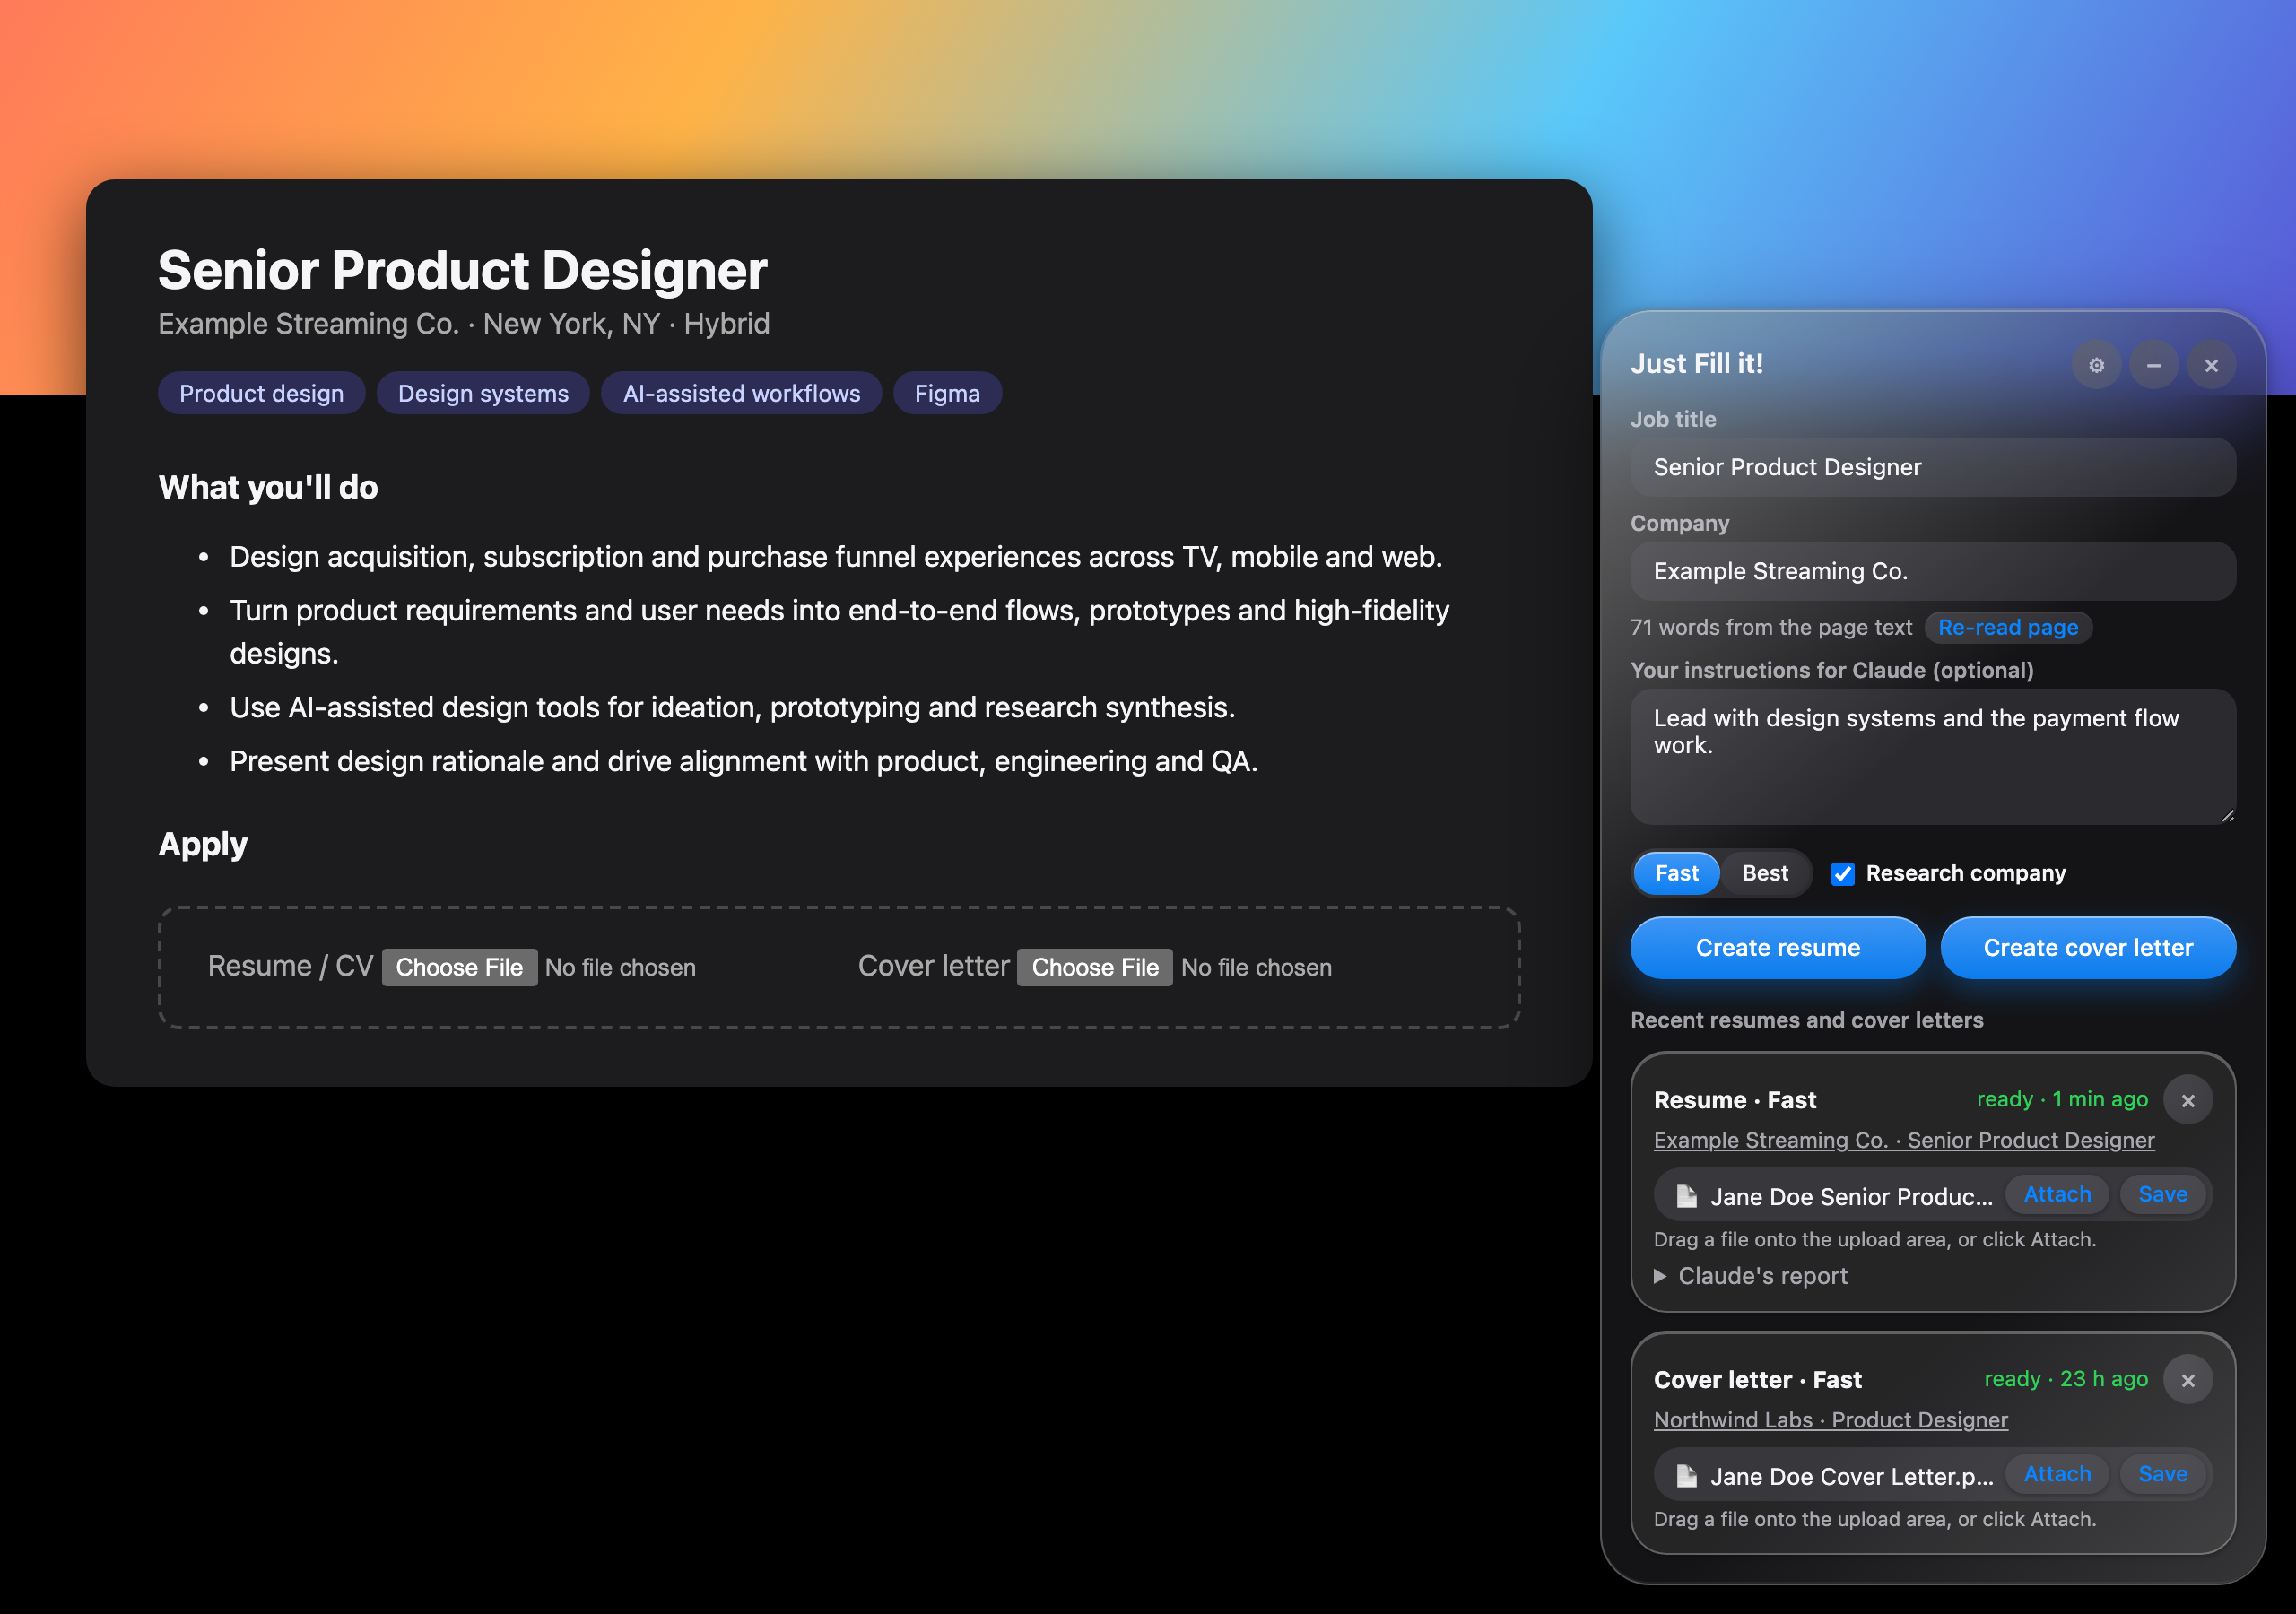Screen dimensions: 2296x1614
Task: Save the Jane Doe Senior Product resume
Action: (2163, 1194)
